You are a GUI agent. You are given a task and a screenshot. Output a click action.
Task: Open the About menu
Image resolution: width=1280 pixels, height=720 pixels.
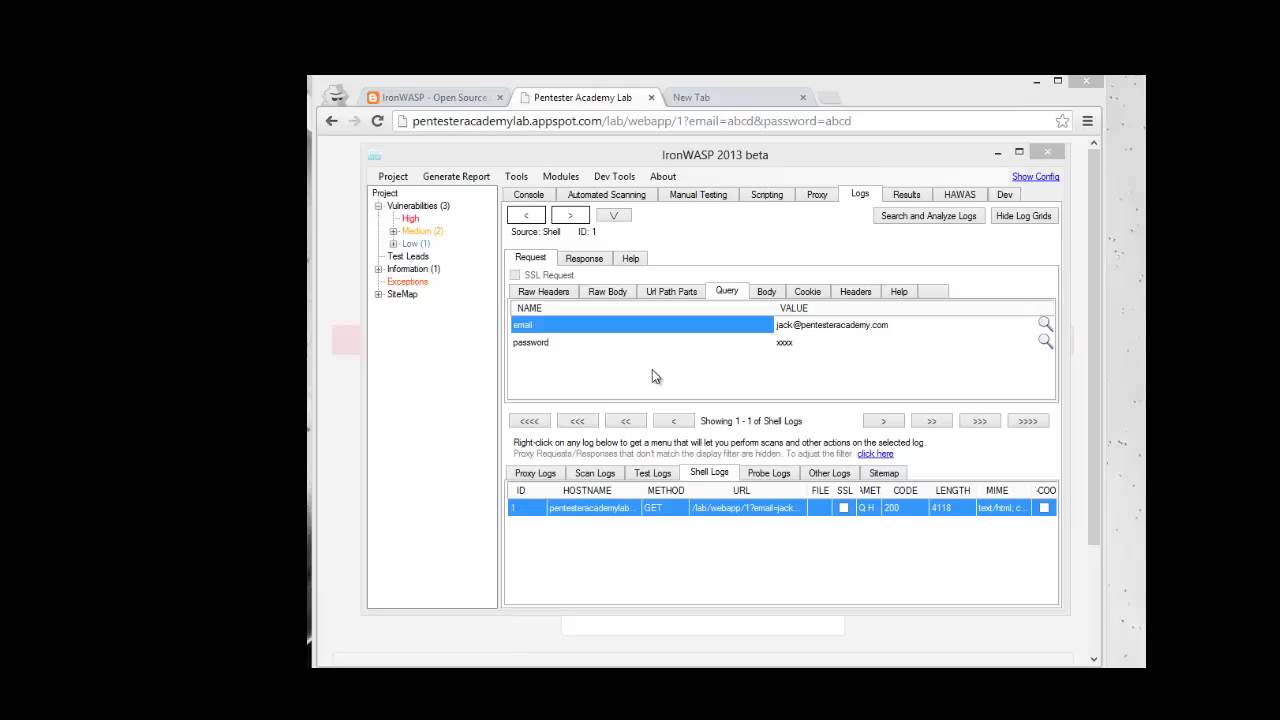[663, 177]
